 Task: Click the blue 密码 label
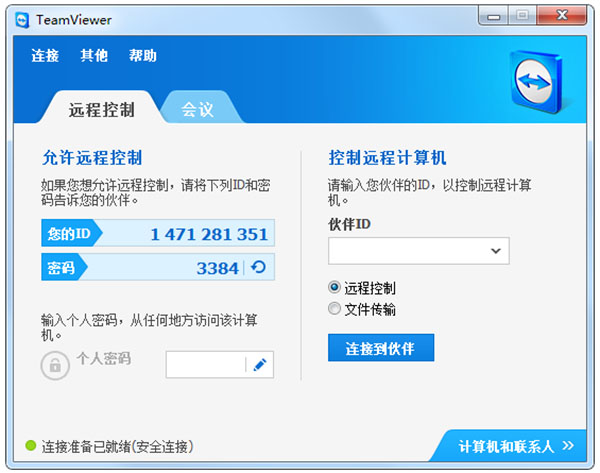point(64,267)
